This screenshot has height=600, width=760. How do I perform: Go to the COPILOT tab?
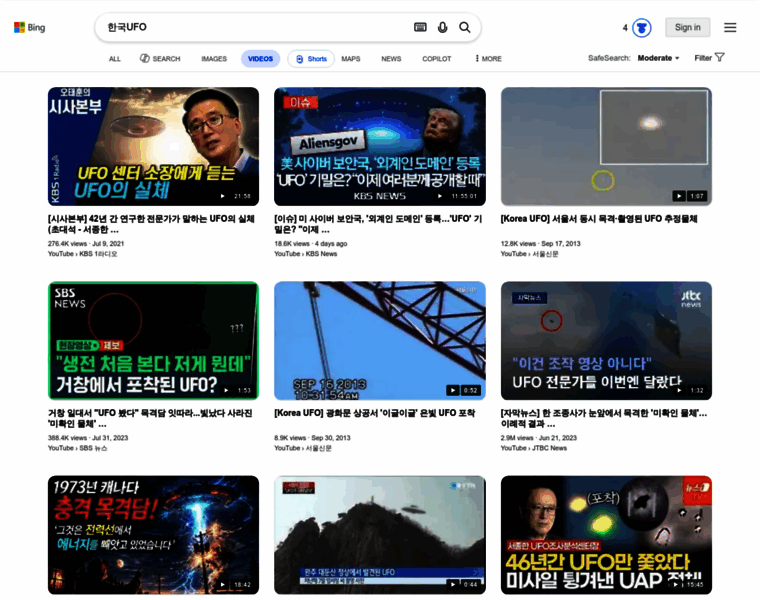point(436,59)
